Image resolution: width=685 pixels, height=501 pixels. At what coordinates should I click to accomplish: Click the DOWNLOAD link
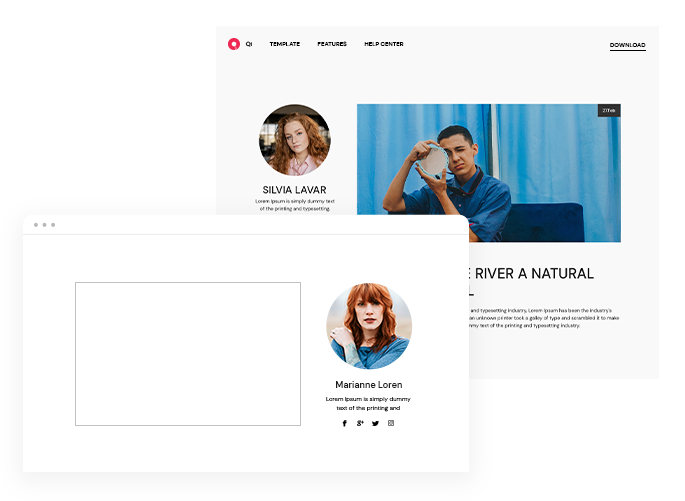click(627, 45)
